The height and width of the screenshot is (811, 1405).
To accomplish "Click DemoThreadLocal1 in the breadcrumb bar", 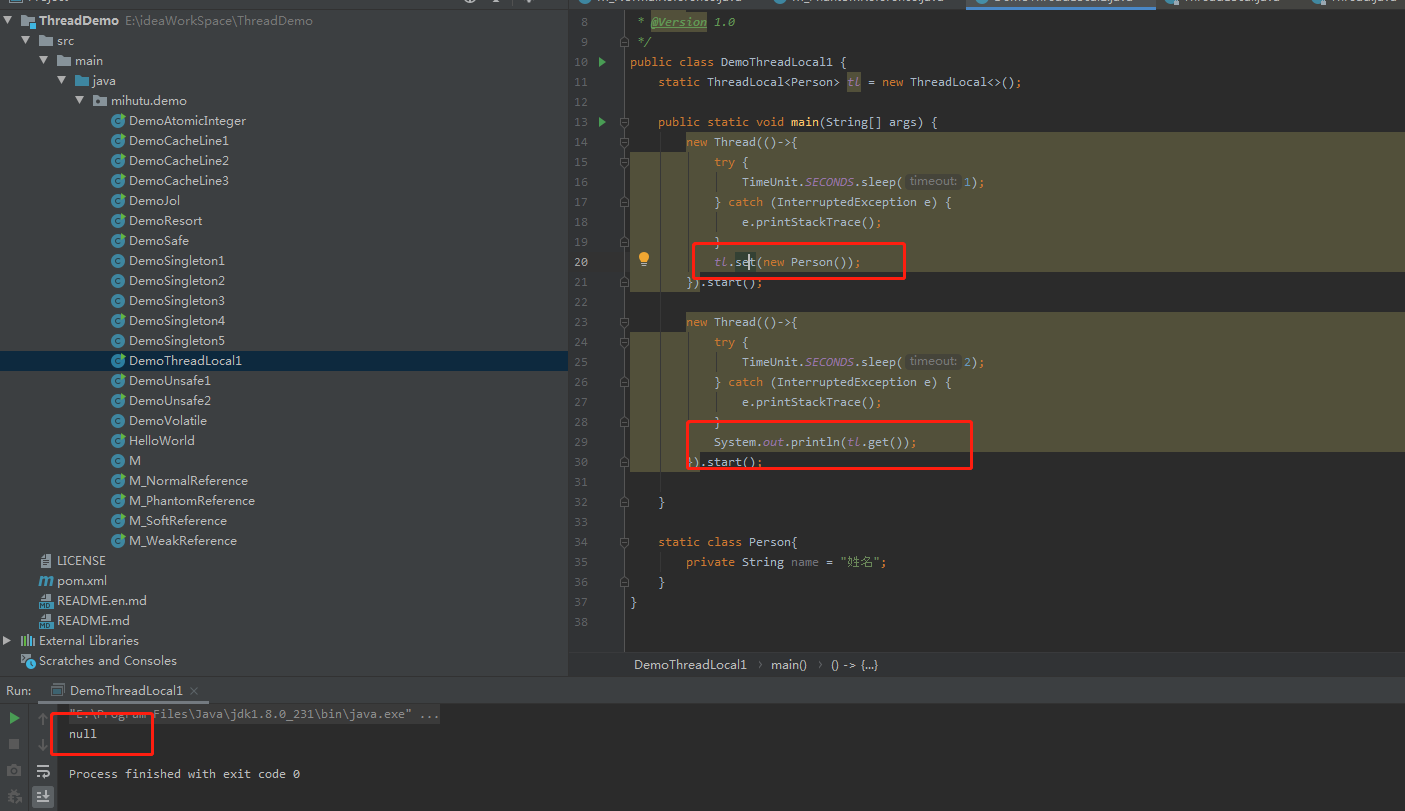I will (x=690, y=665).
